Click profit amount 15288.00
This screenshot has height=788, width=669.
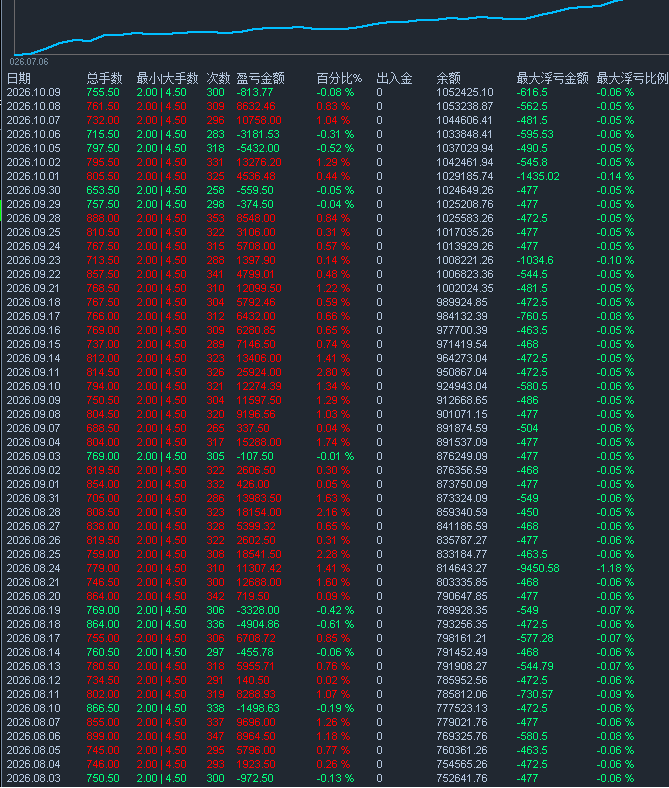point(259,442)
